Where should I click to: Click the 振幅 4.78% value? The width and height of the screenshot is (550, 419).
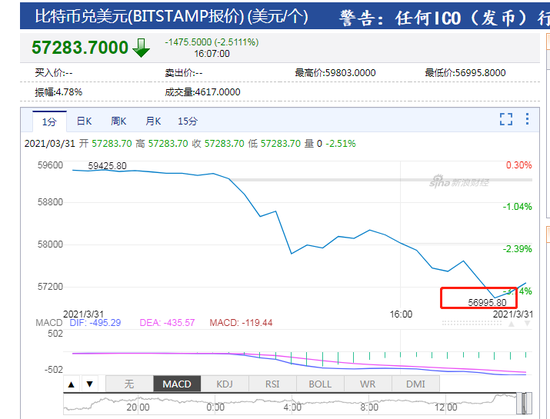59,92
